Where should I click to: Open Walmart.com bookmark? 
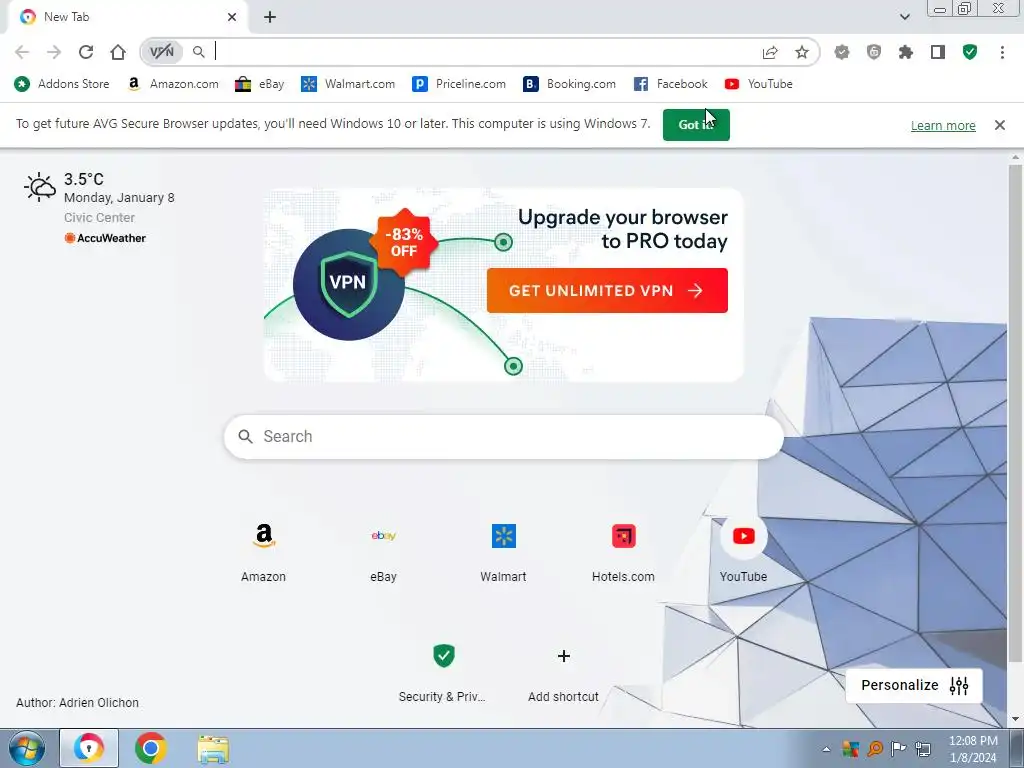click(x=348, y=84)
